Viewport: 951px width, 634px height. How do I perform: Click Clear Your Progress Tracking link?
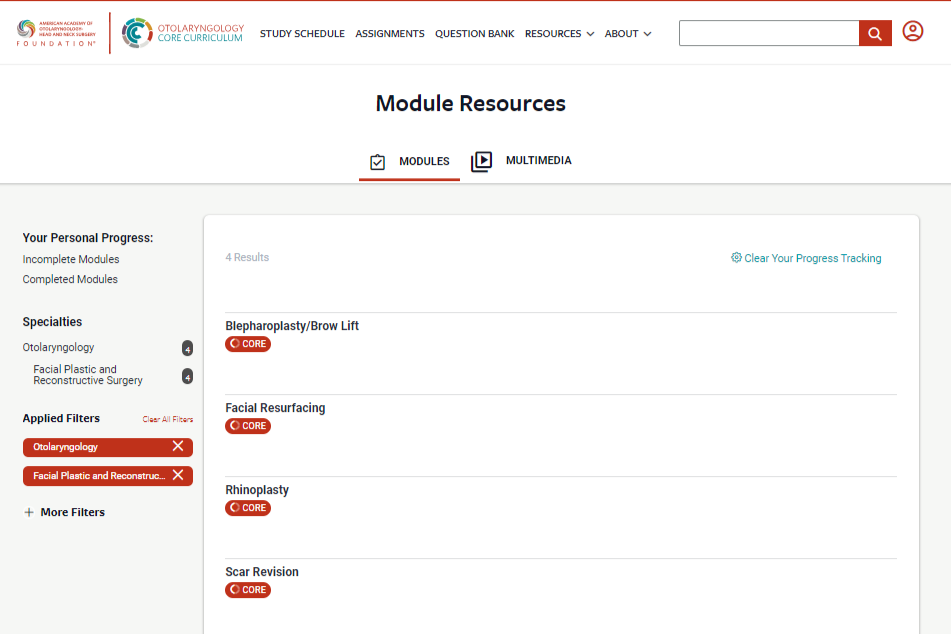coord(806,258)
